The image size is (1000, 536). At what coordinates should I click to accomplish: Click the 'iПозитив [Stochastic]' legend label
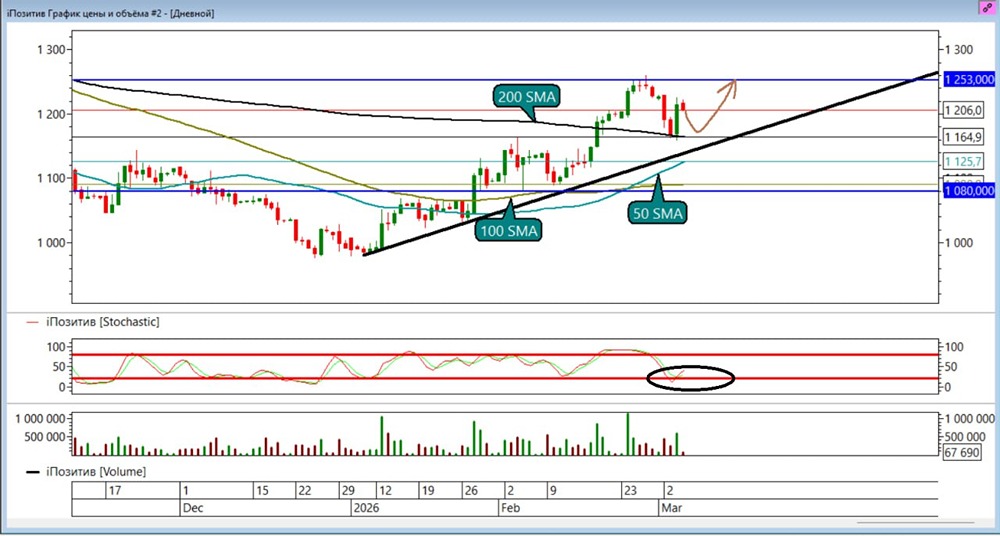(103, 322)
